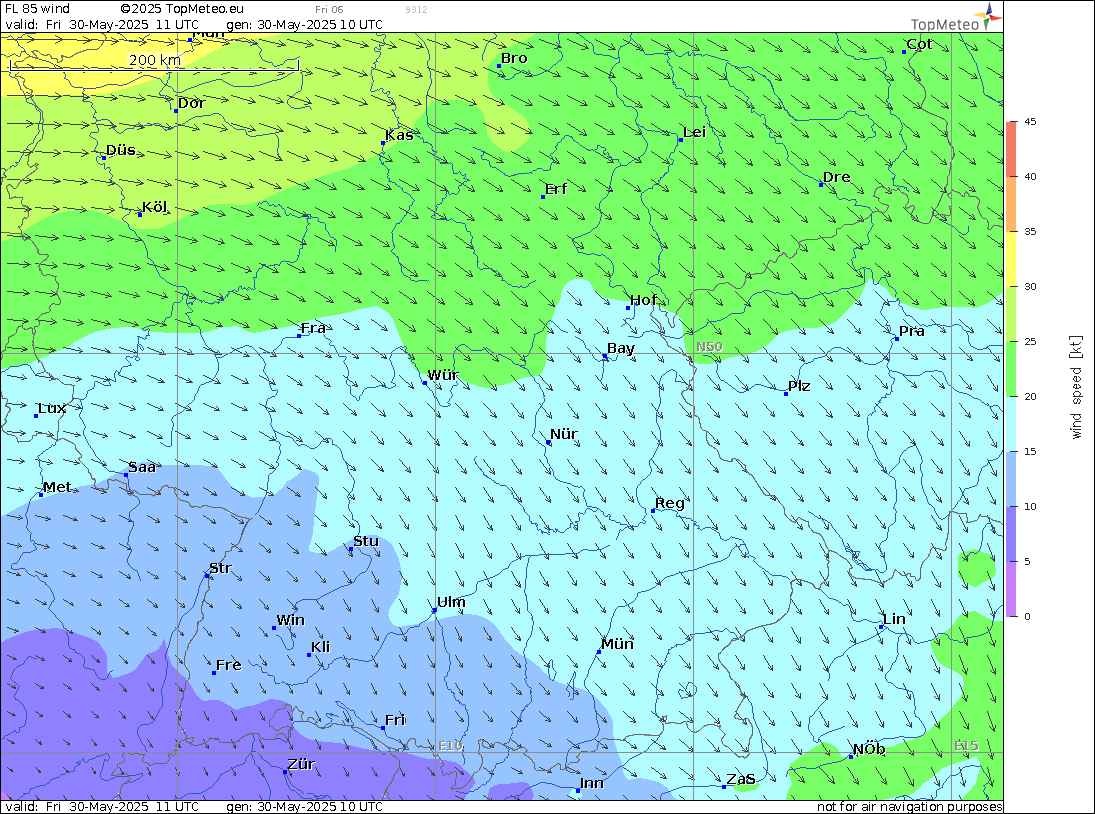Select the Ulm city label
Viewport: 1095px width, 814px height.
pyautogui.click(x=451, y=602)
